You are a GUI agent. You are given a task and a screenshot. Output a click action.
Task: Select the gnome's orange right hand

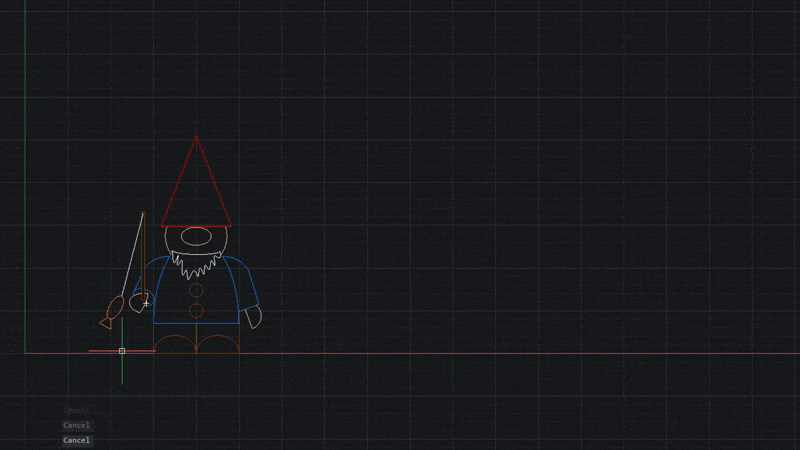[x=254, y=317]
